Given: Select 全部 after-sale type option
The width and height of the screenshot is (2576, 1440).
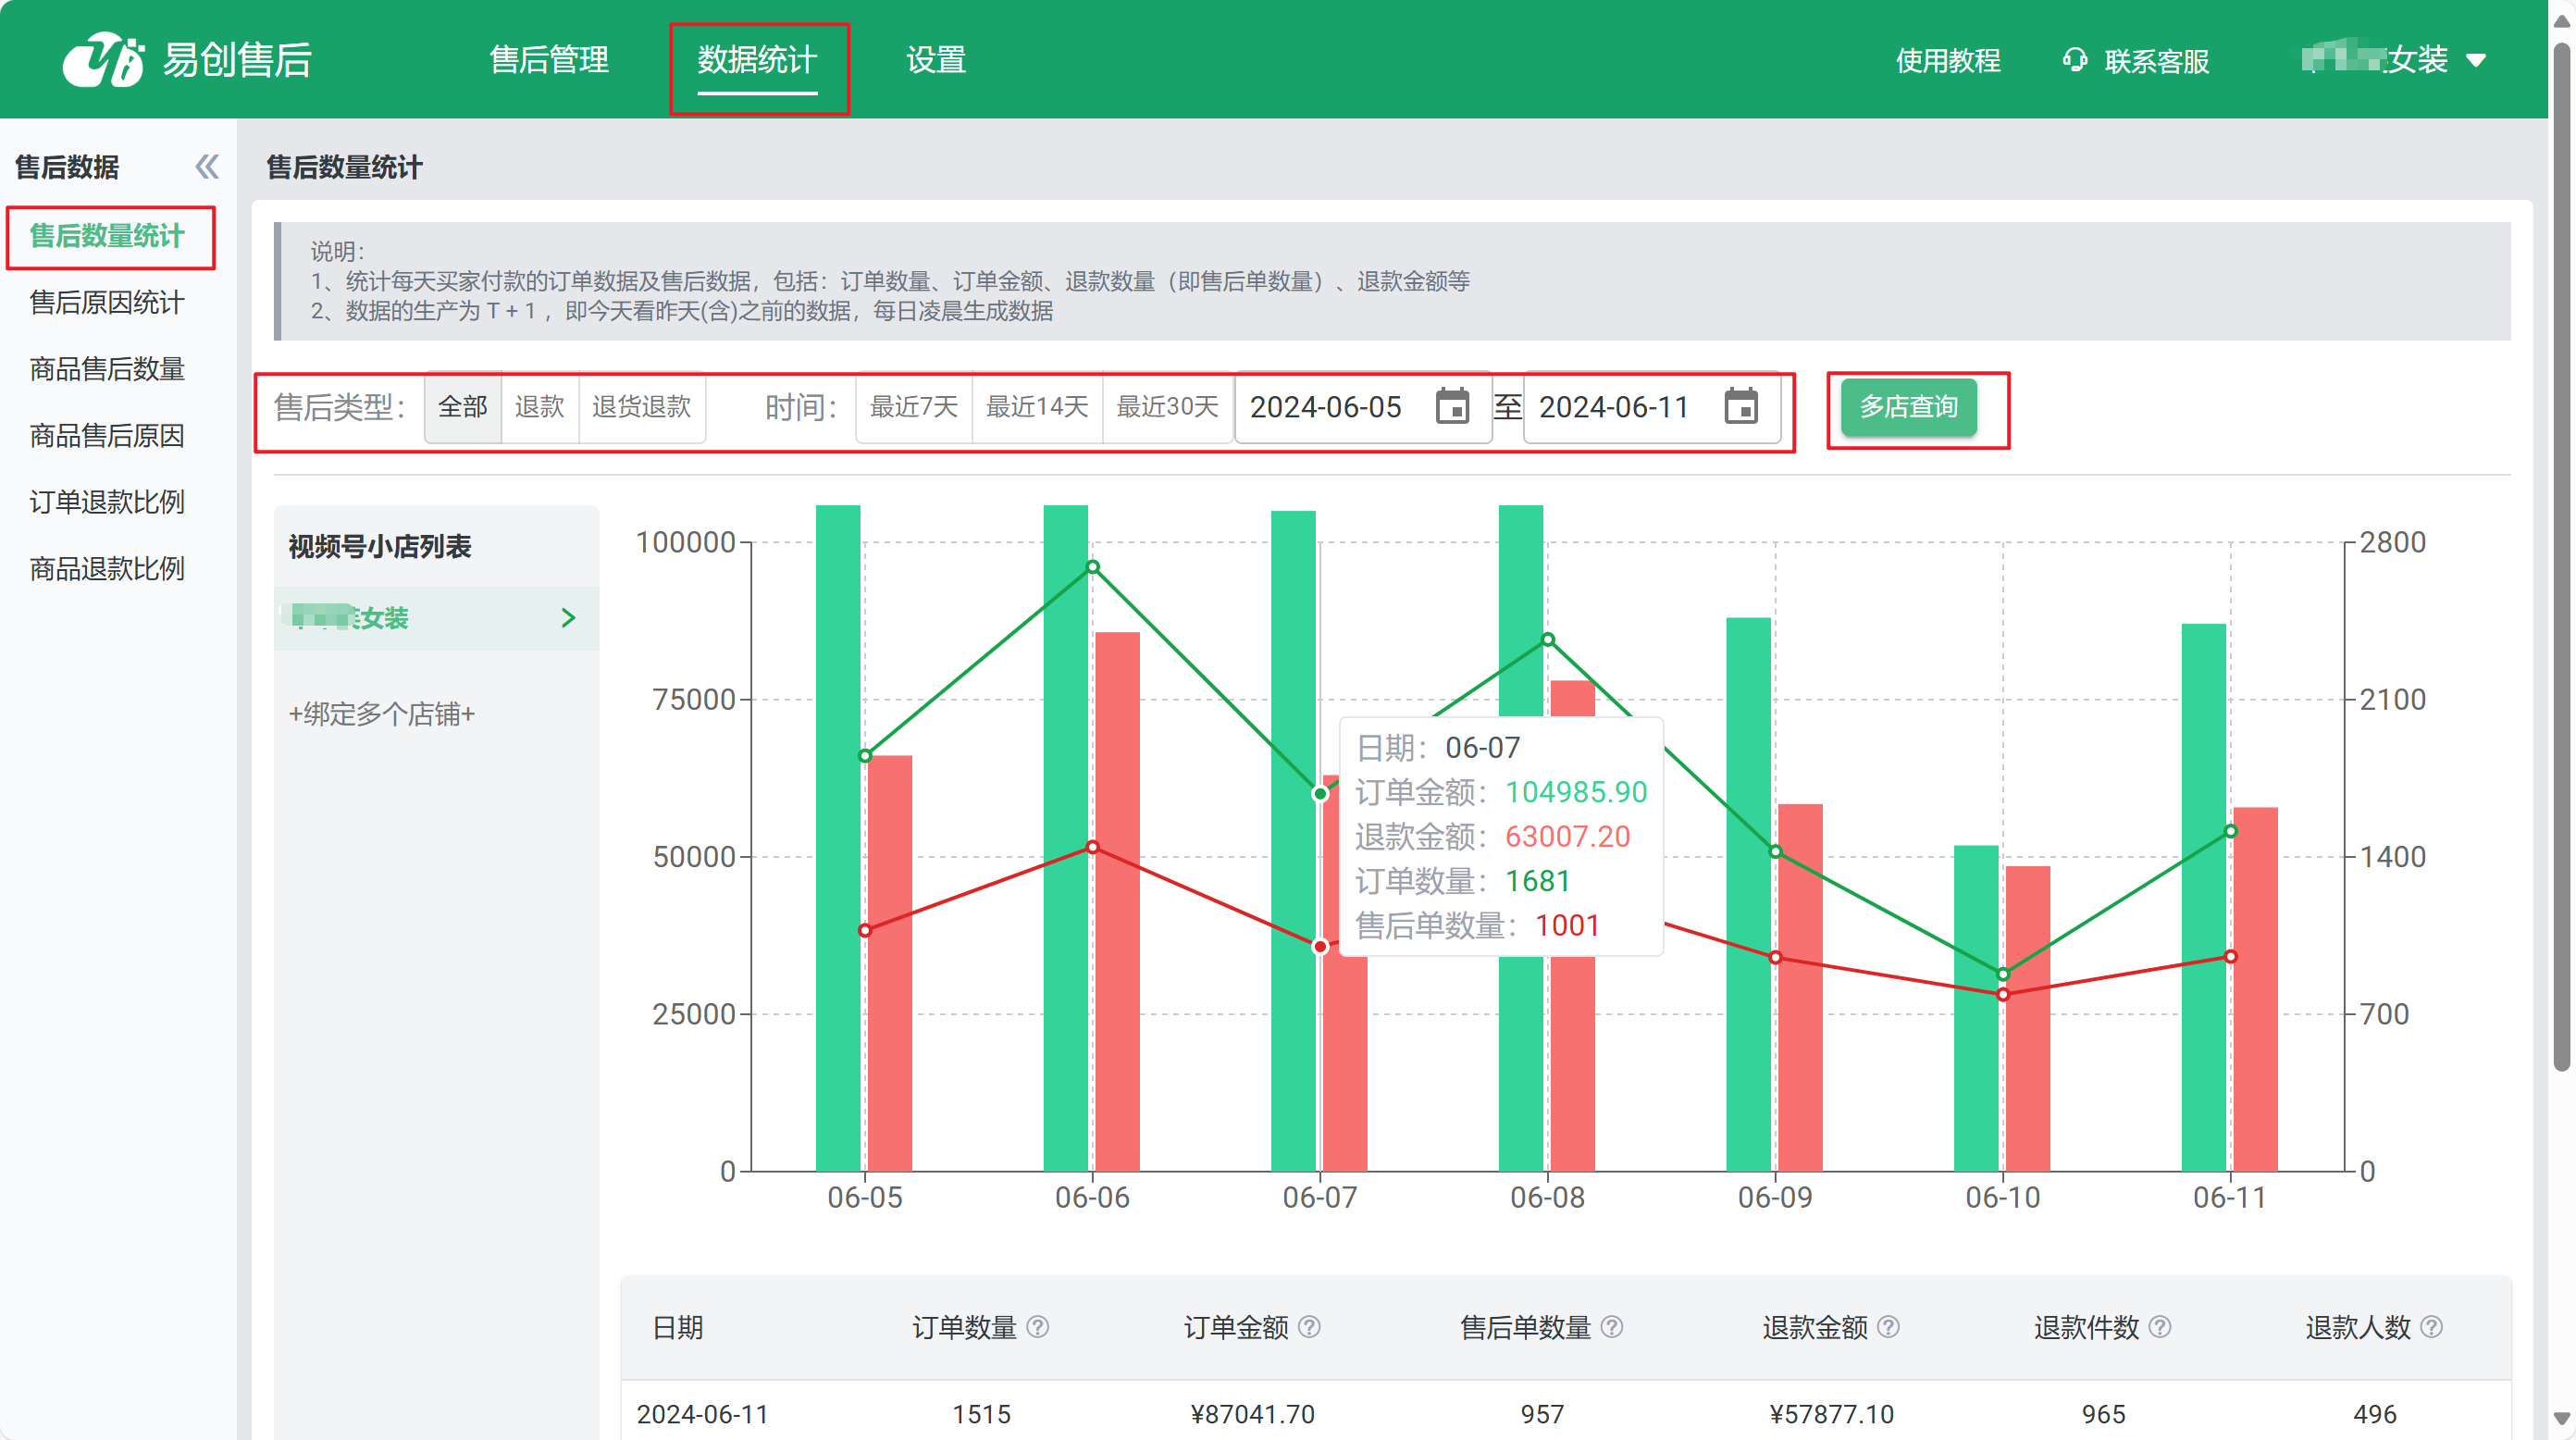Looking at the screenshot, I should (x=462, y=407).
